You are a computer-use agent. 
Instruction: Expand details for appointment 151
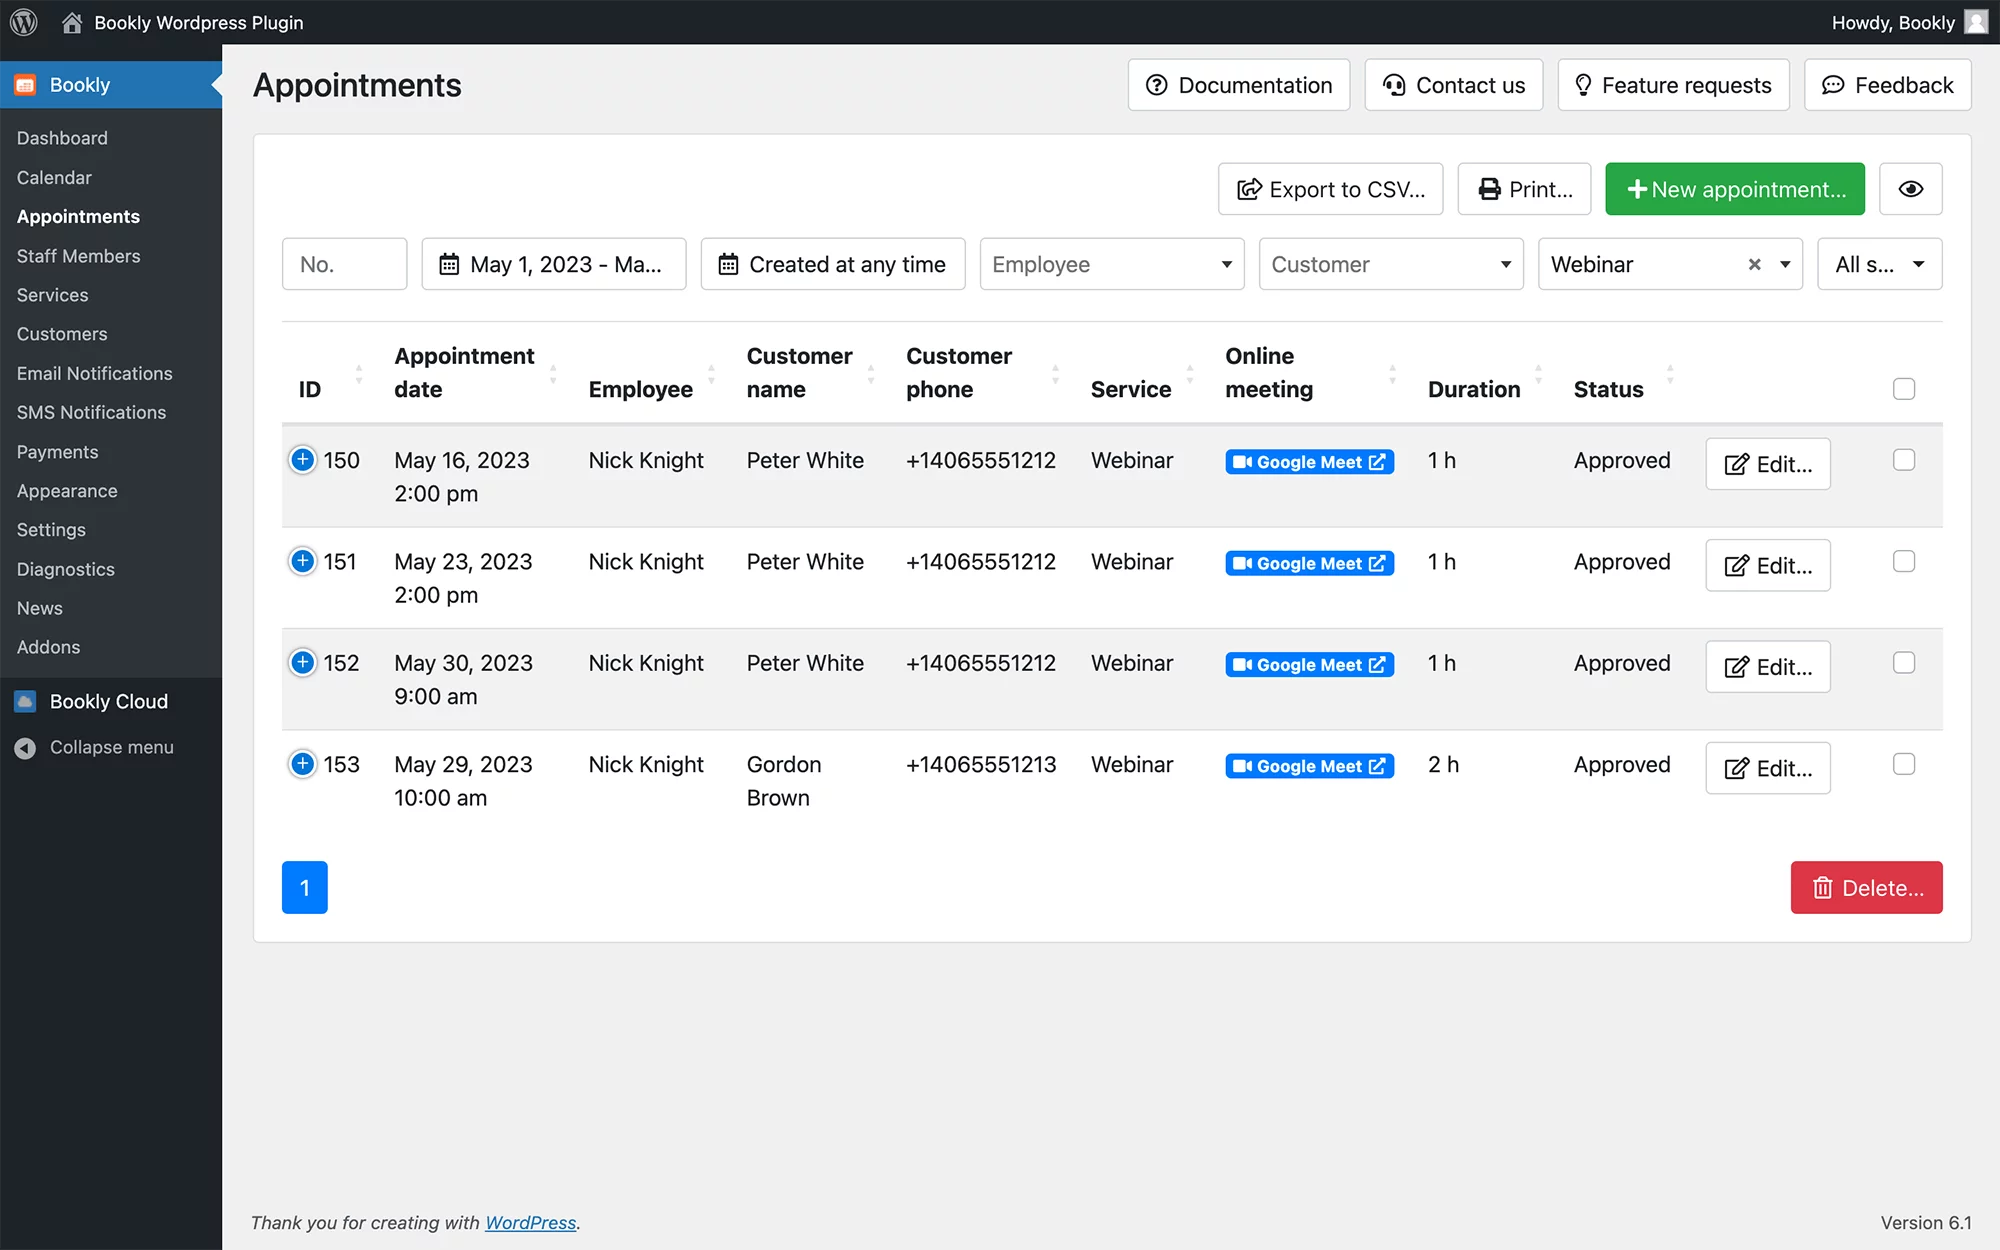pos(302,561)
